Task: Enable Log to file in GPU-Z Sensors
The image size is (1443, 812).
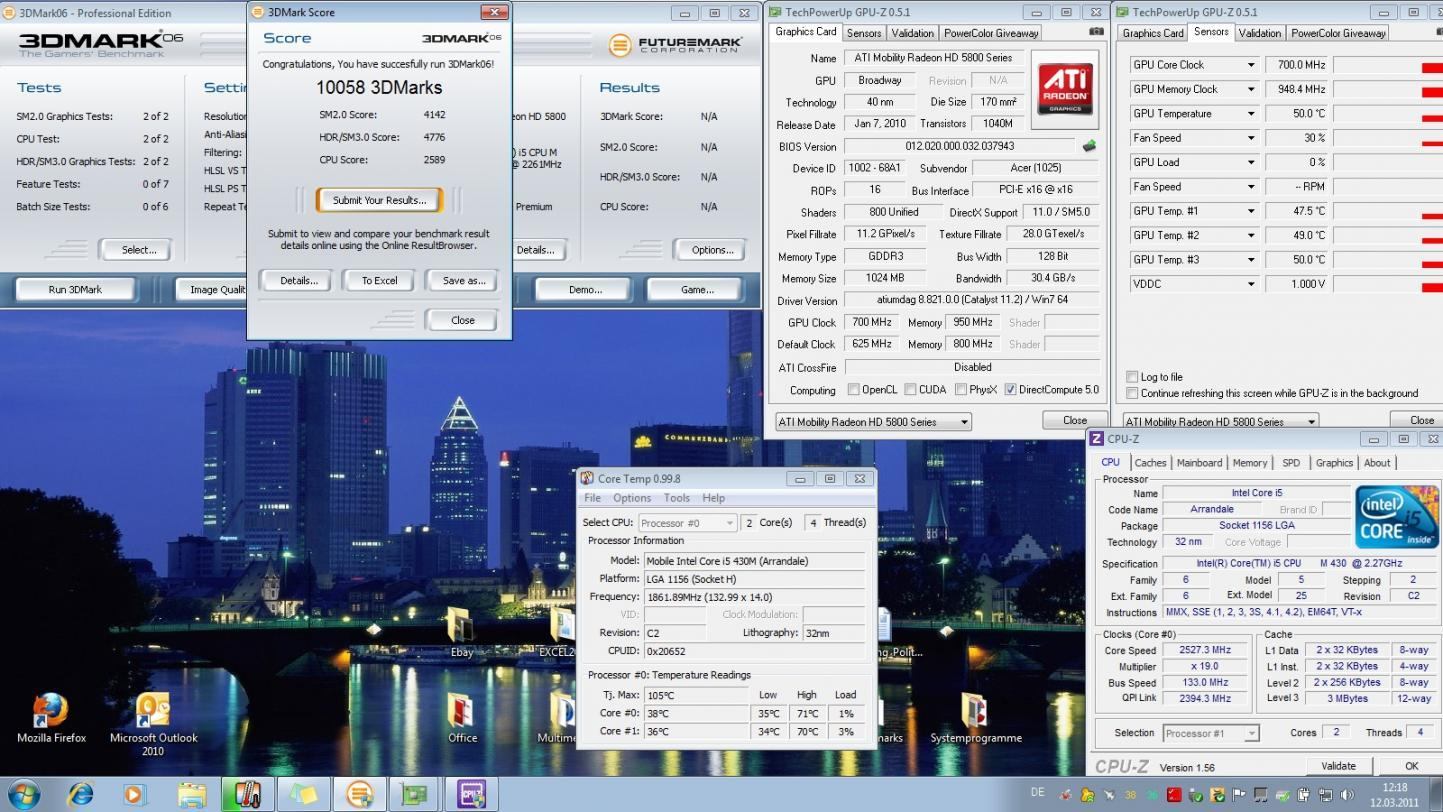Action: click(1132, 377)
